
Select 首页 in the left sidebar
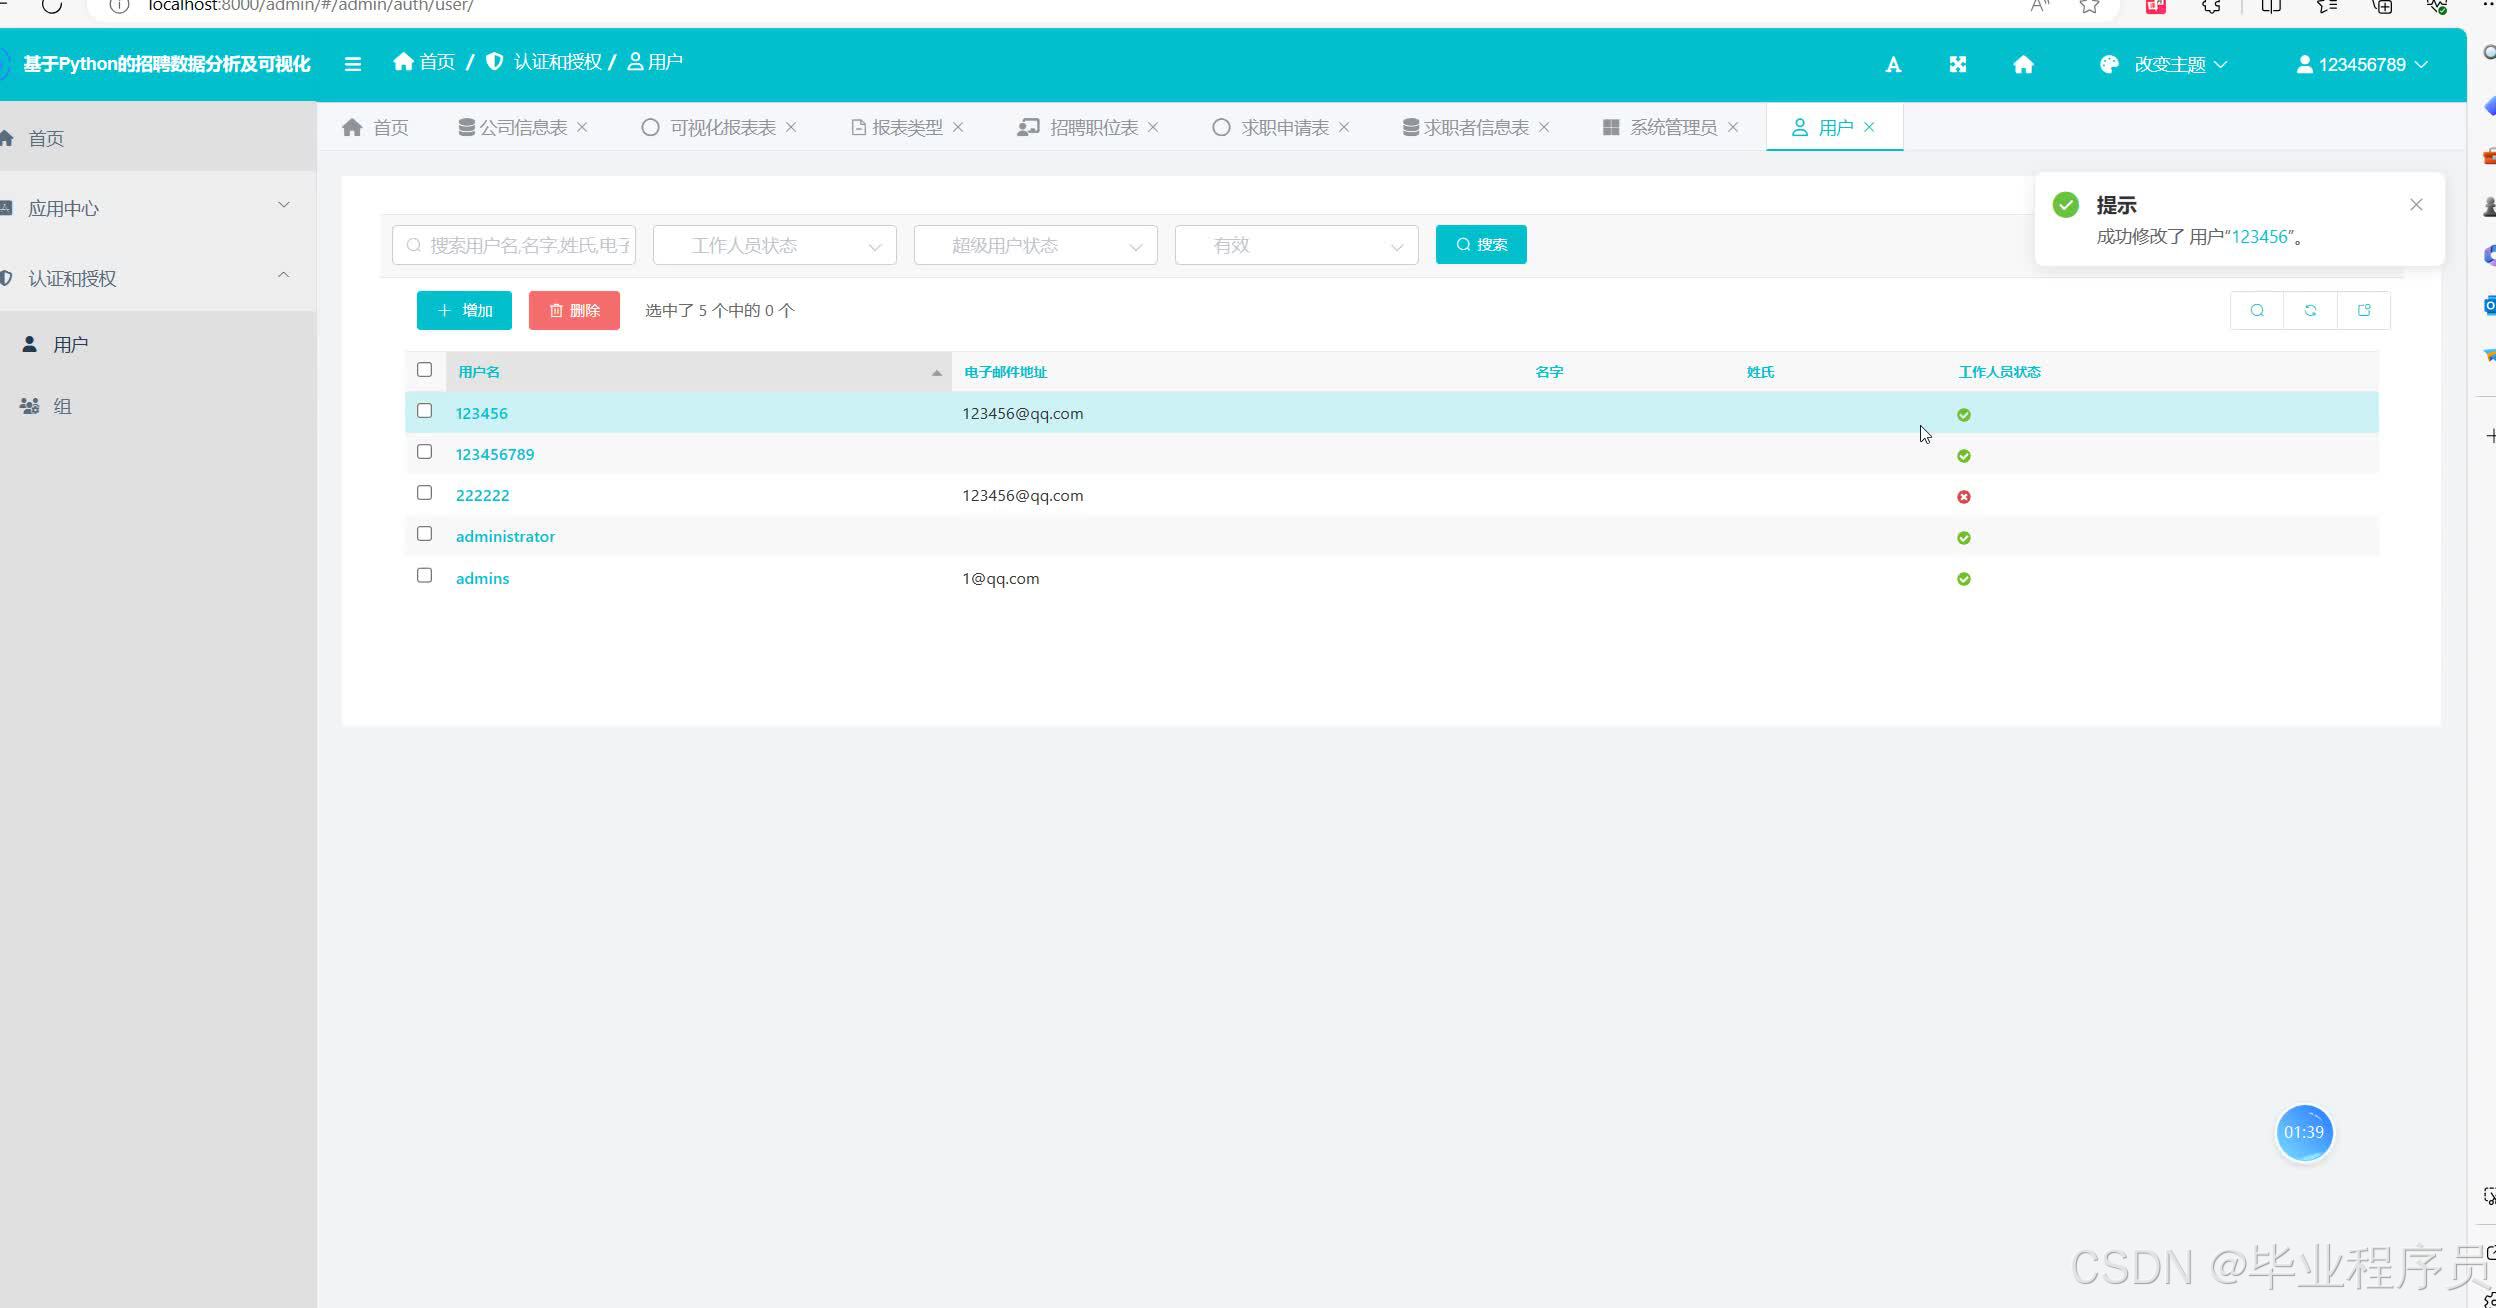pyautogui.click(x=158, y=138)
